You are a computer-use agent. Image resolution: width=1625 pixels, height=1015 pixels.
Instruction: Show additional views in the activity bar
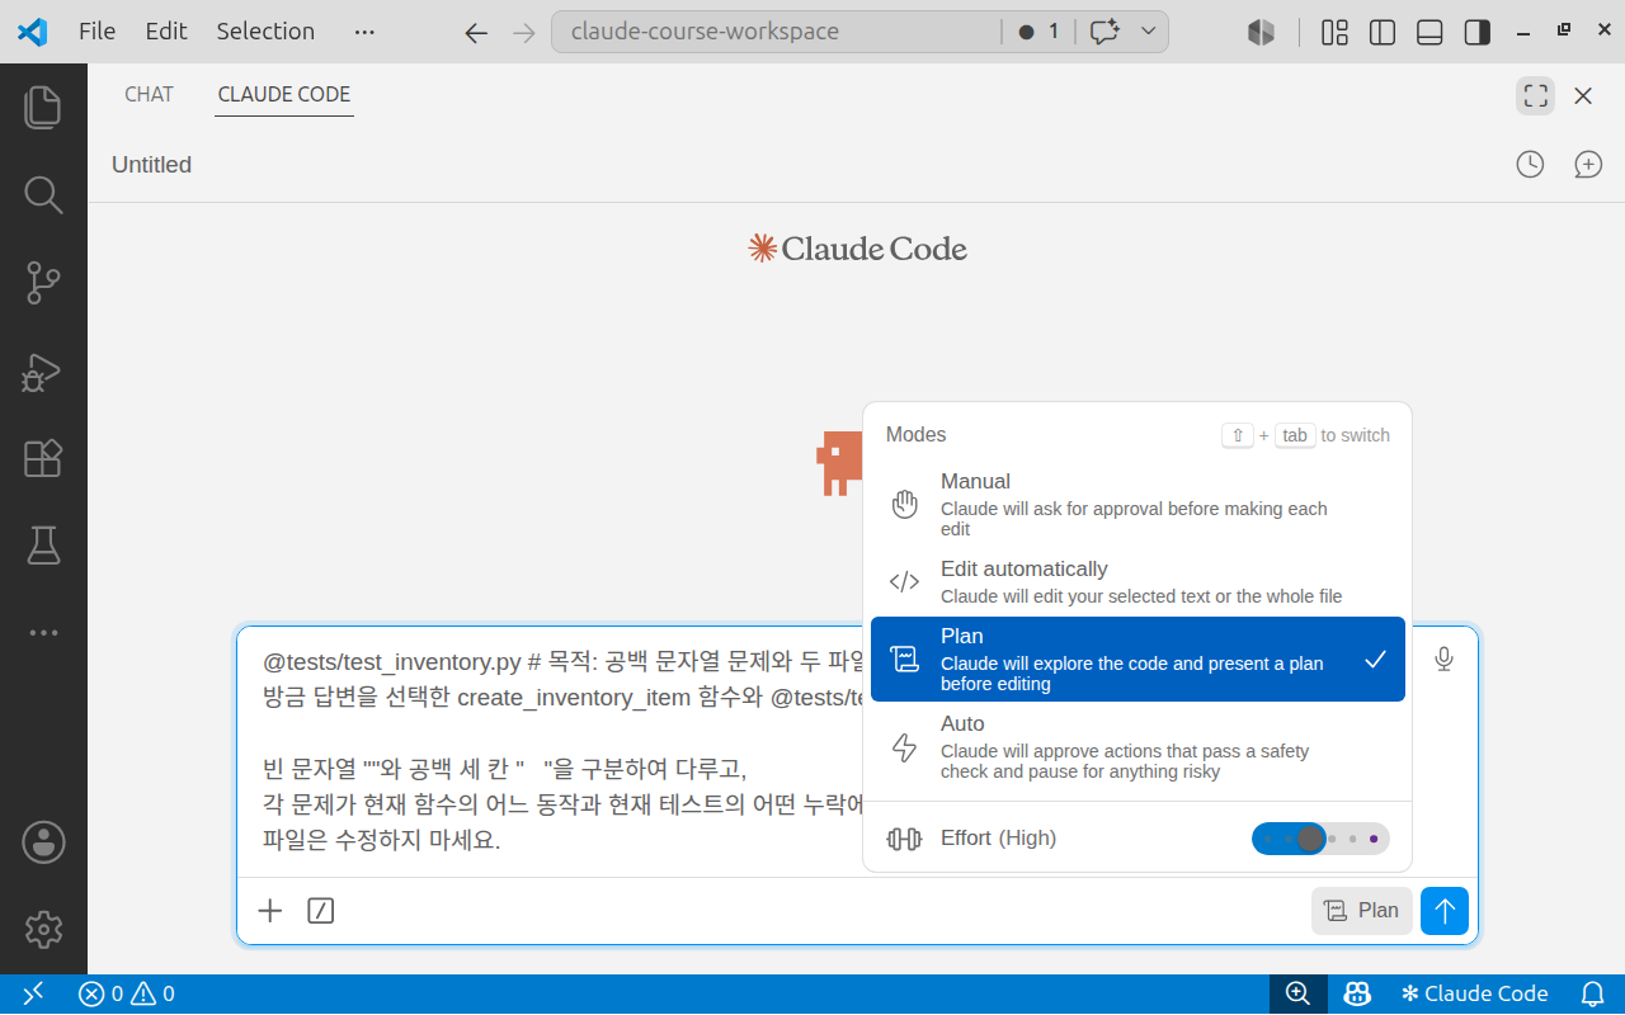43,633
